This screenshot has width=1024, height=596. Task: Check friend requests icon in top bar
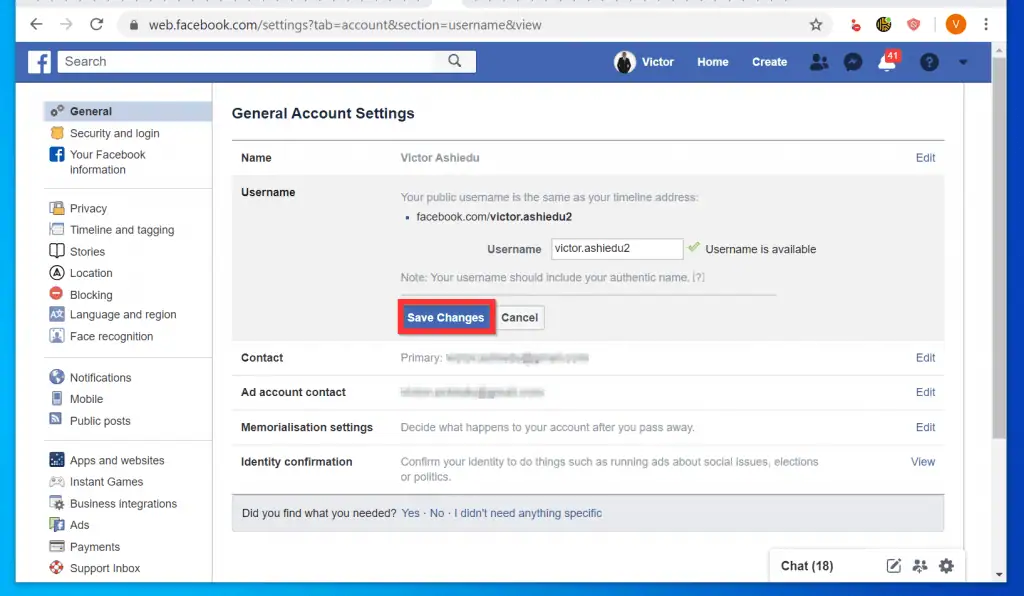[819, 62]
